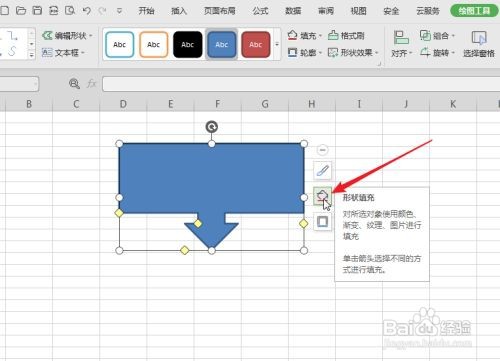Click inside the formula bar input

301,84
